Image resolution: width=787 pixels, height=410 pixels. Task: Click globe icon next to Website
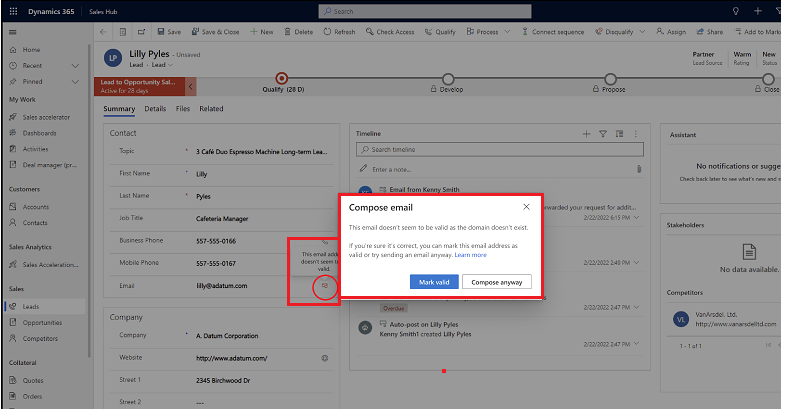coord(325,358)
